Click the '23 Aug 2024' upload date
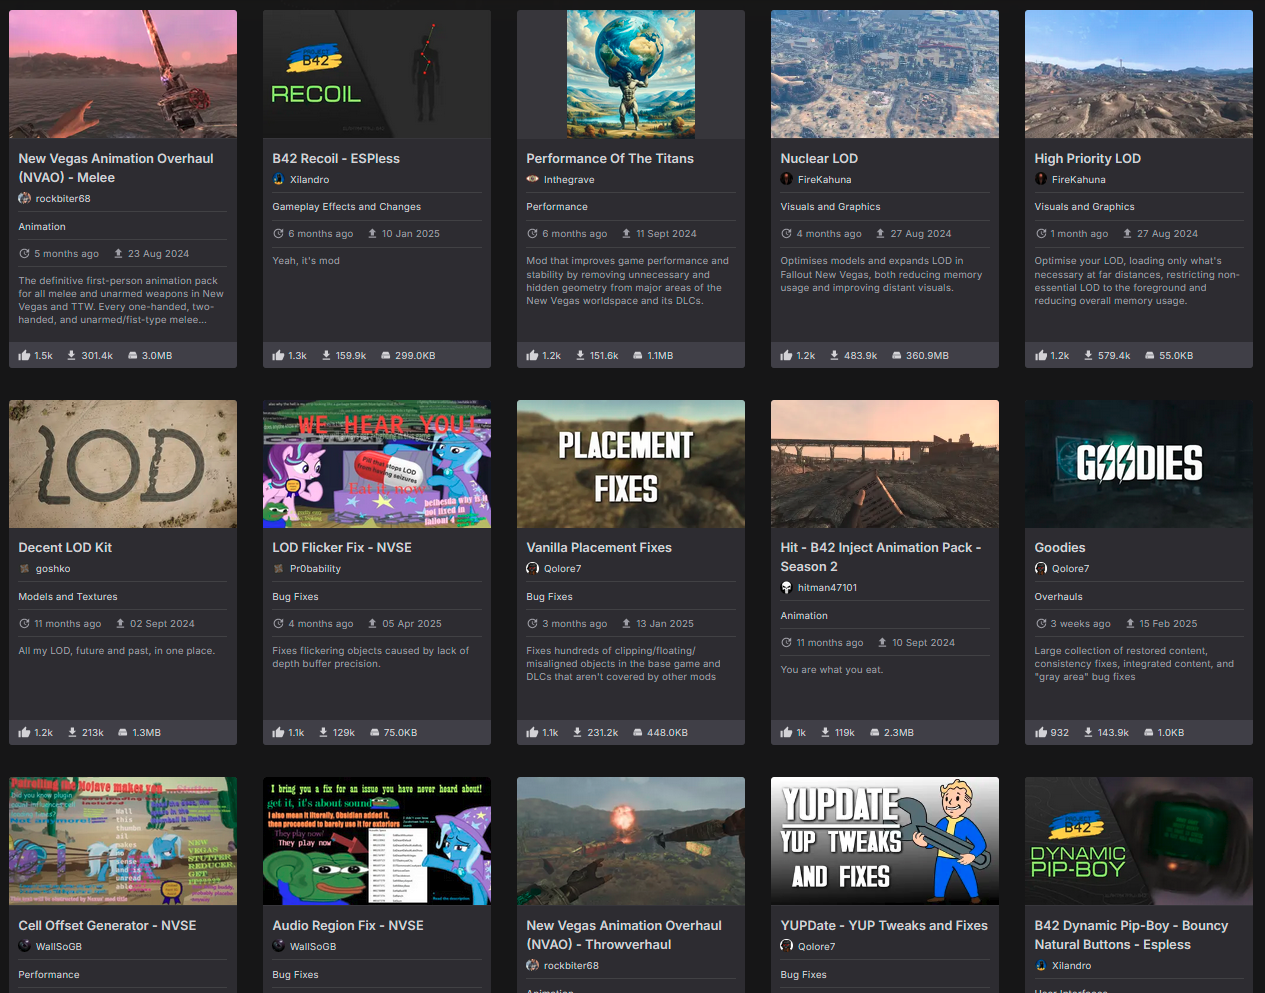The image size is (1265, 993). (x=158, y=254)
